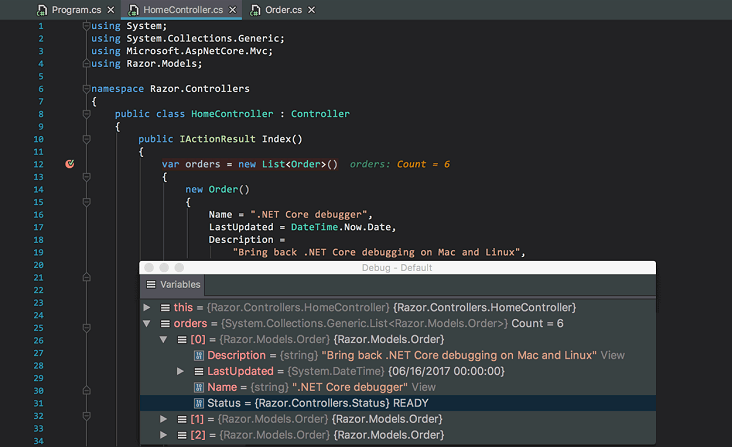The image size is (732, 447).
Task: Expand the LastUpdated DateTime node
Action: pyautogui.click(x=181, y=371)
